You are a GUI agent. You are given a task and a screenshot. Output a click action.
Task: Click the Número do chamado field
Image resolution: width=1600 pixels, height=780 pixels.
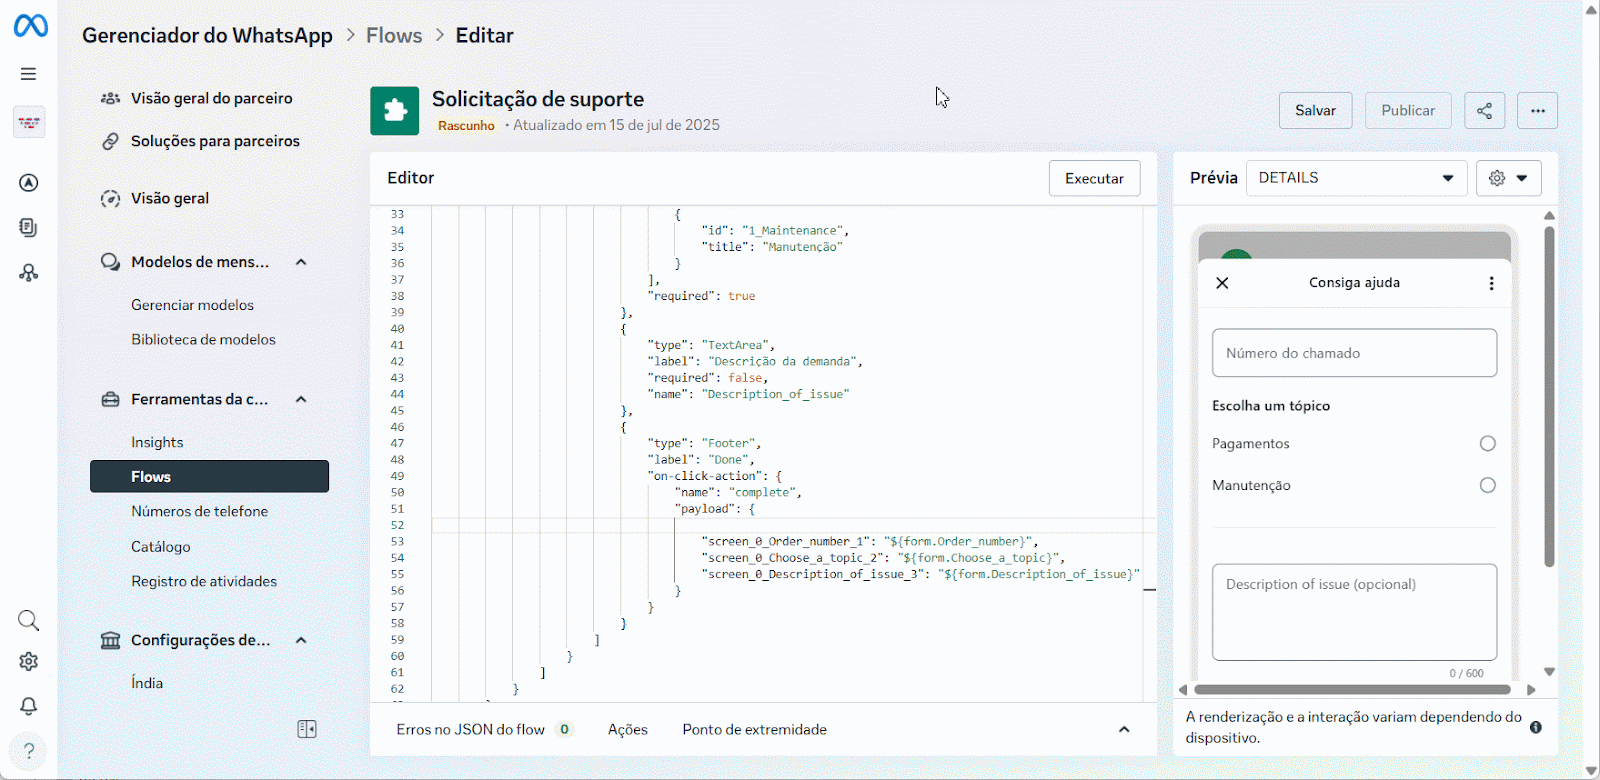(1354, 353)
